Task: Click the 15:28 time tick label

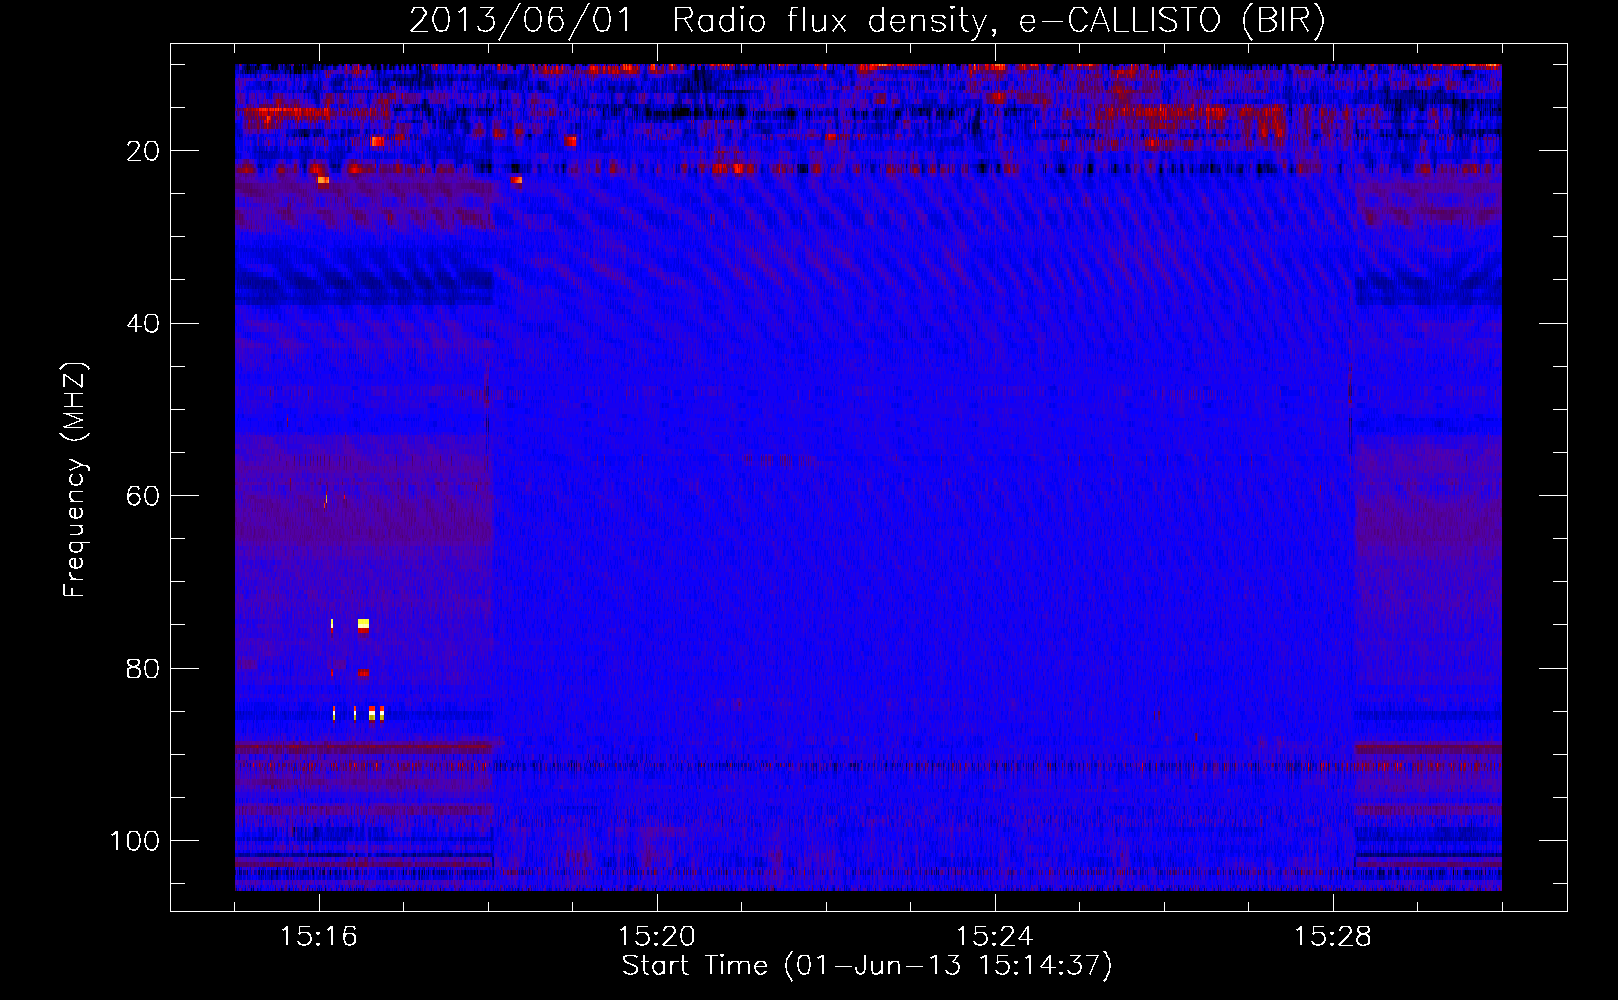Action: click(1333, 937)
